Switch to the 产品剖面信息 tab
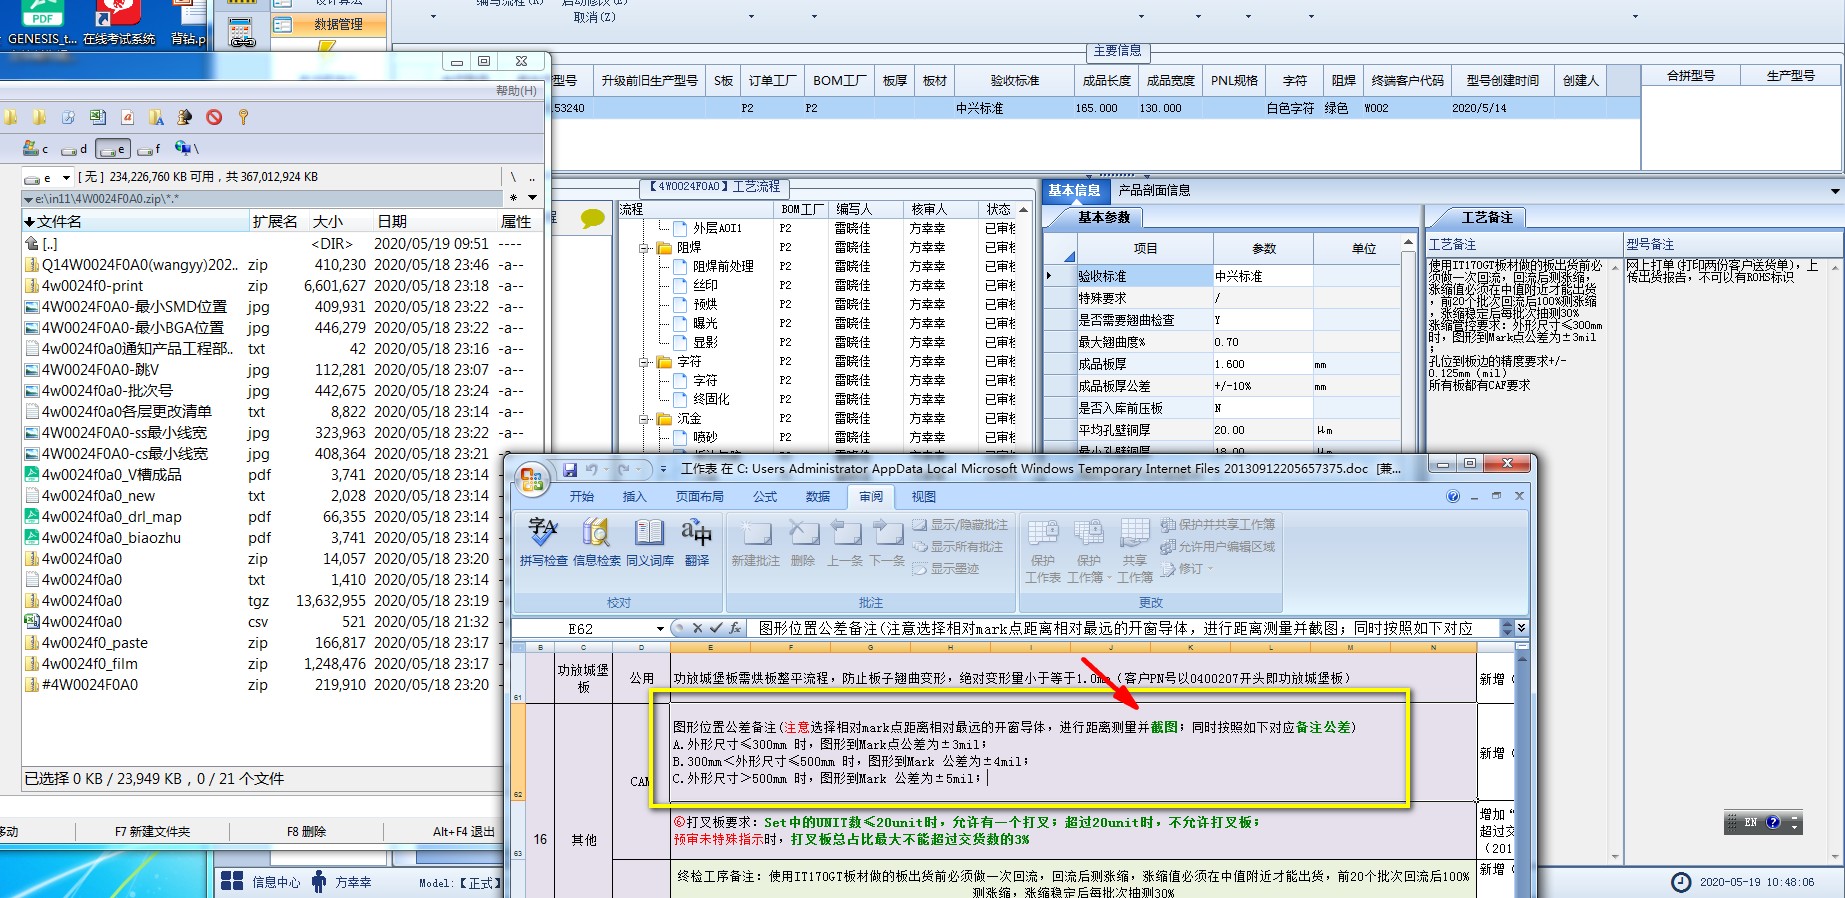The height and width of the screenshot is (898, 1845). (x=1154, y=190)
